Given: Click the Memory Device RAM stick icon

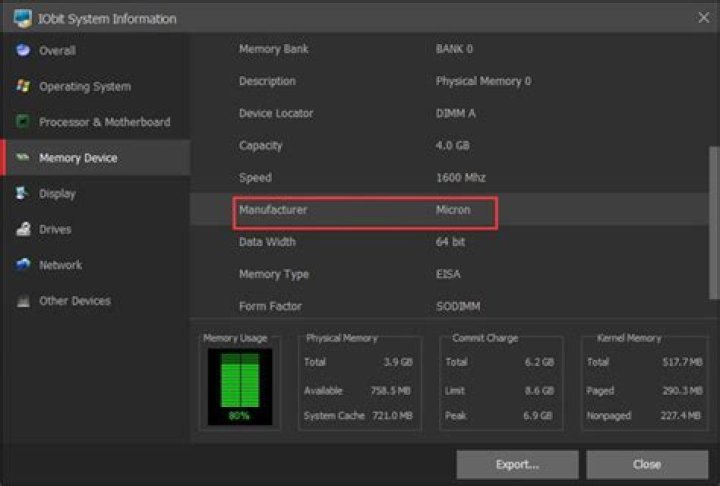Looking at the screenshot, I should [22, 157].
